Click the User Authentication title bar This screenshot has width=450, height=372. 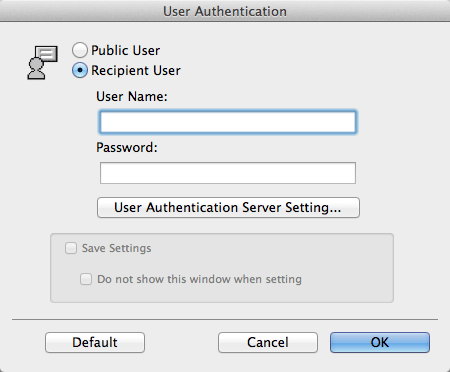[225, 11]
